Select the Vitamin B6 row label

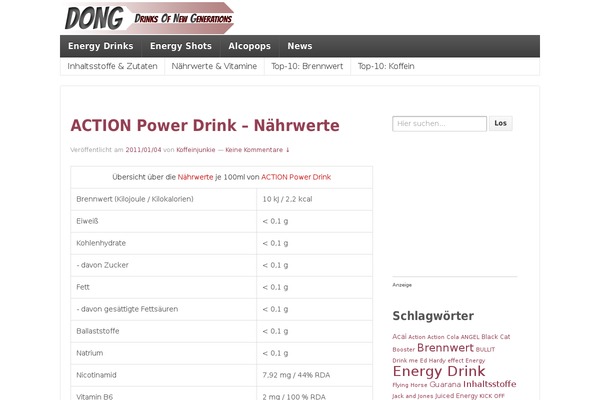tap(95, 397)
